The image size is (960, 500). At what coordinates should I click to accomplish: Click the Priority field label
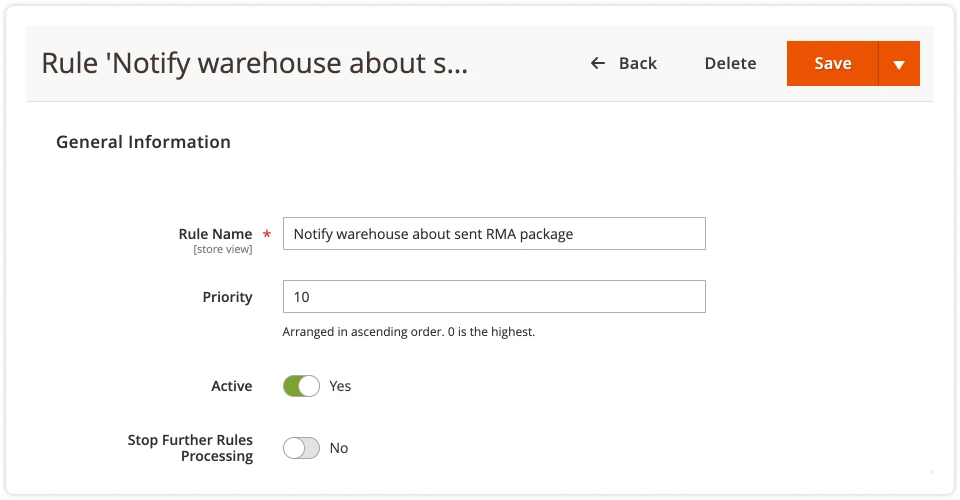(x=227, y=297)
